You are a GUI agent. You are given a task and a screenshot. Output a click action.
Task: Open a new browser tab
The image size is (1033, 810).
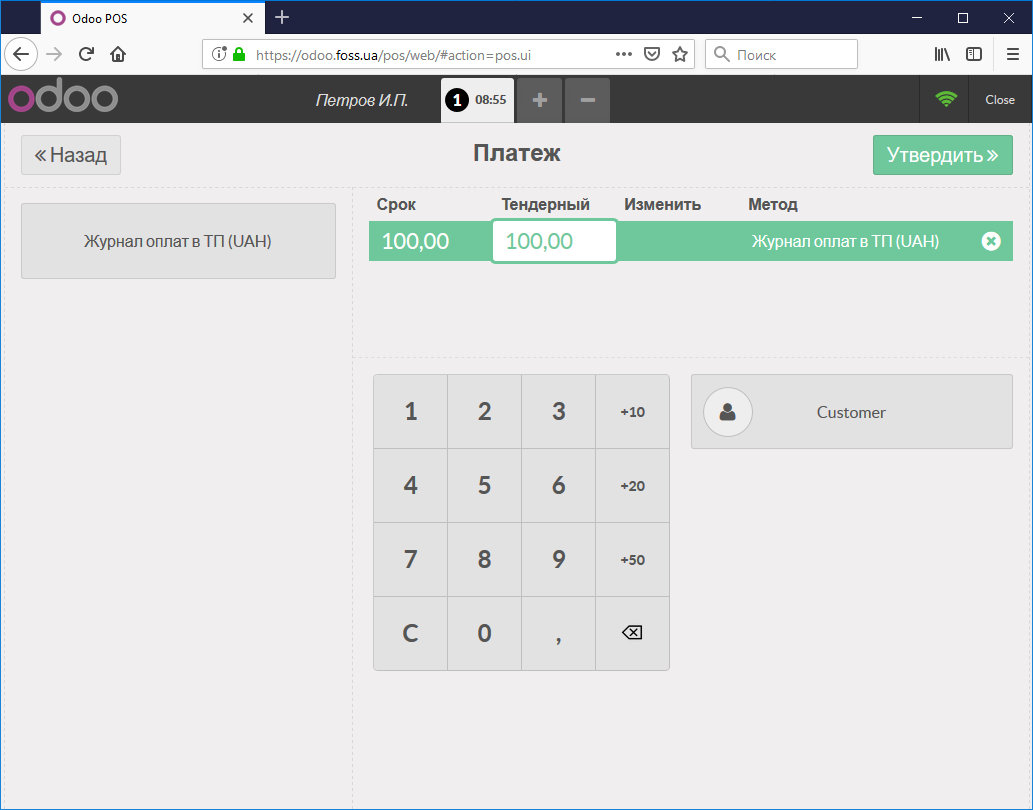(282, 17)
